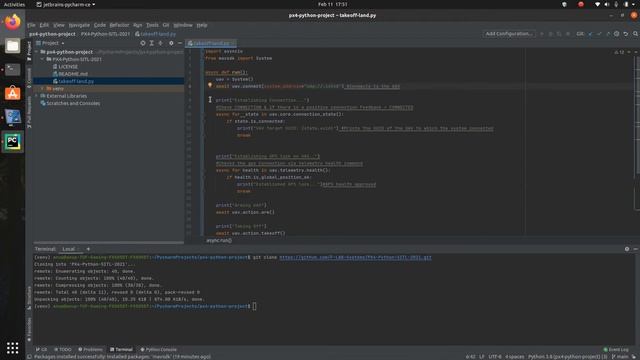
Task: Click the warnings count indicator in editor corner
Action: [x=619, y=52]
